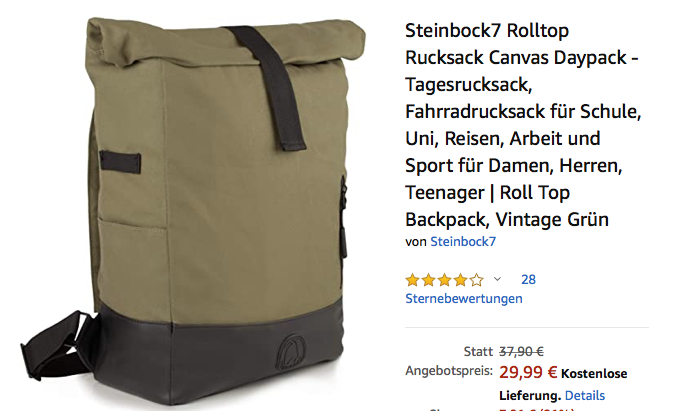Click the four-star rating icons

pyautogui.click(x=444, y=280)
